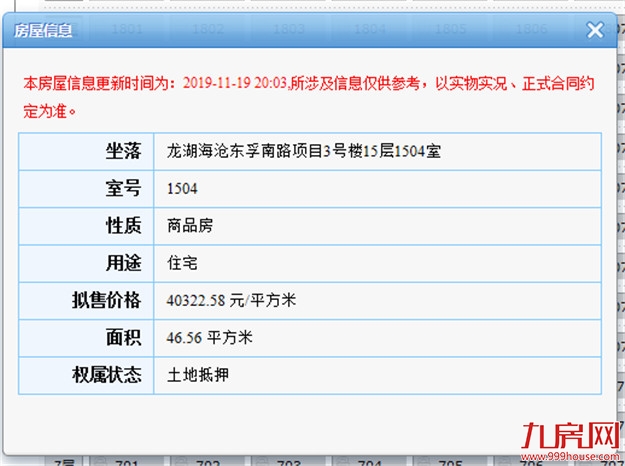Image resolution: width=625 pixels, height=466 pixels.
Task: Click the red update-time notice text
Action: click(309, 97)
